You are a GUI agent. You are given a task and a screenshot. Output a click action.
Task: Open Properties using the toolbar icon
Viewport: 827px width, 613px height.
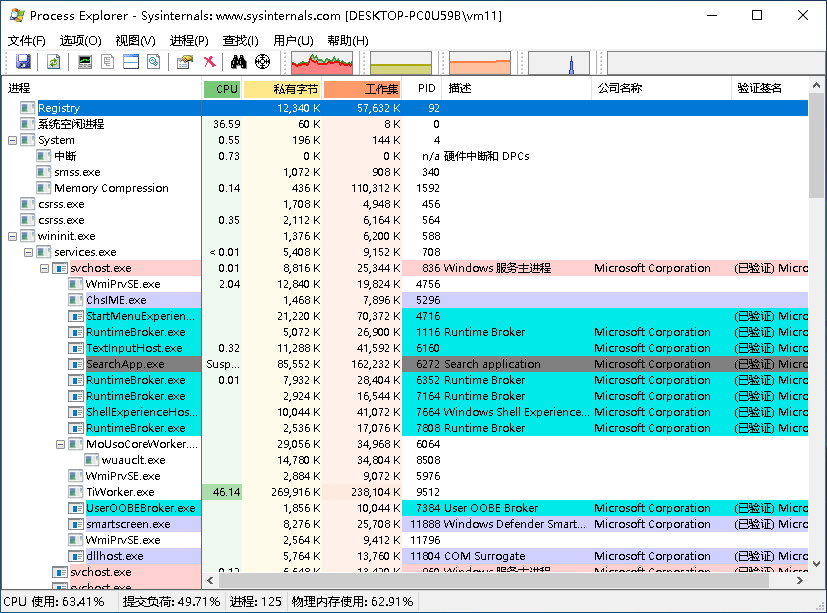pos(184,62)
